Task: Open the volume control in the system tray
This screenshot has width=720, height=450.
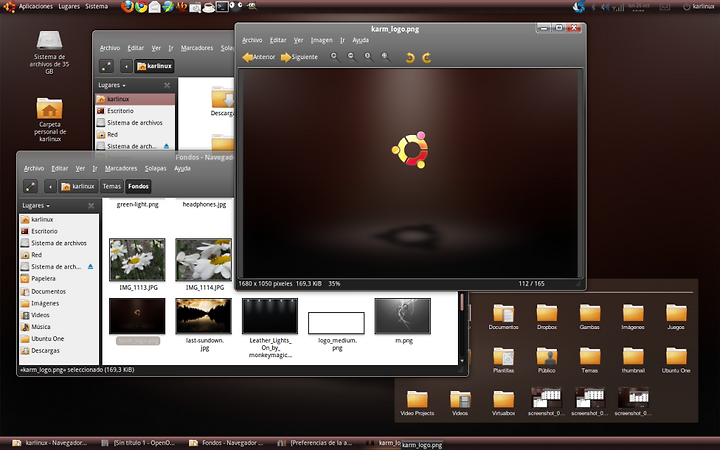Action: pos(606,7)
